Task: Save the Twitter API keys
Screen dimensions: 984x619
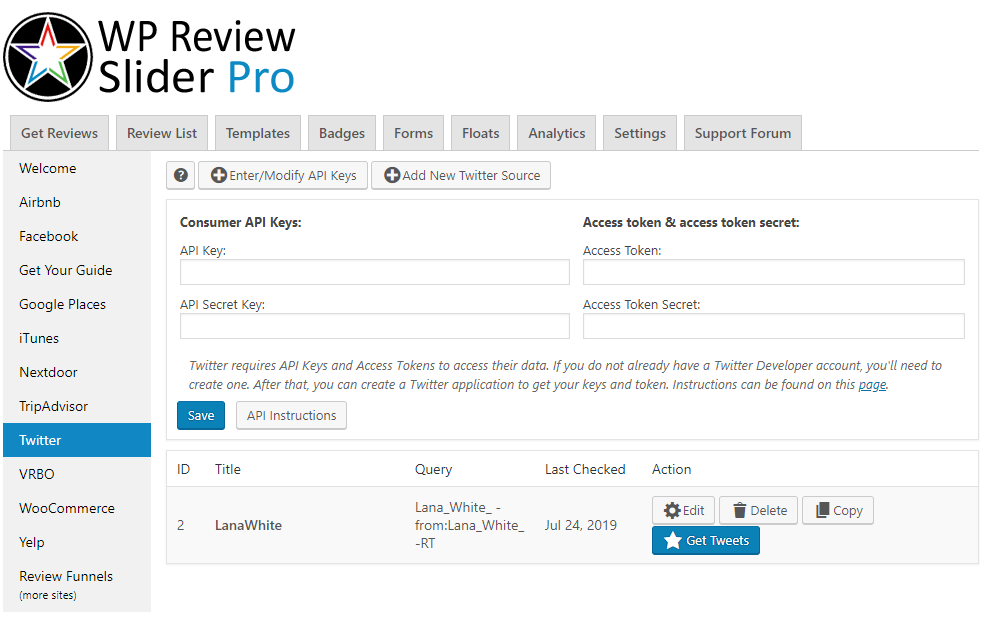Action: 201,416
